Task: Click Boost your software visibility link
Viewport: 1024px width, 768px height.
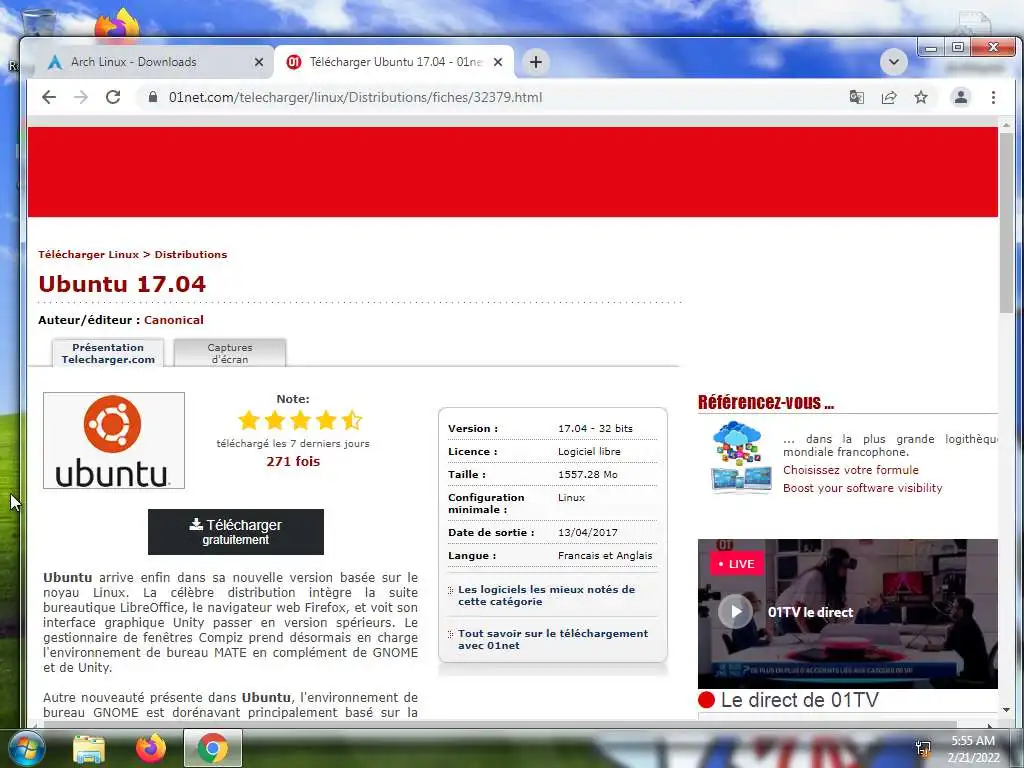Action: click(862, 488)
